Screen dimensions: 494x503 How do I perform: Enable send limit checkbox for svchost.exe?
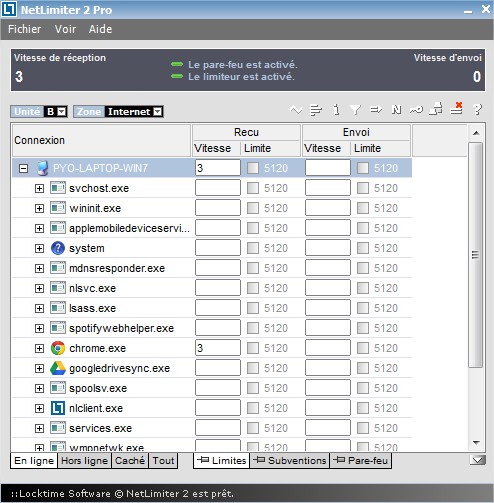tap(363, 188)
